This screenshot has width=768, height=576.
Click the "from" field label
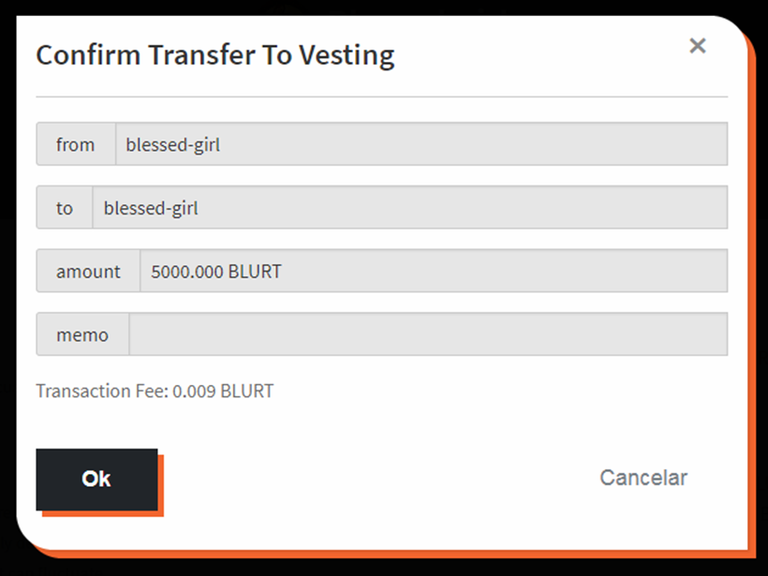click(76, 144)
